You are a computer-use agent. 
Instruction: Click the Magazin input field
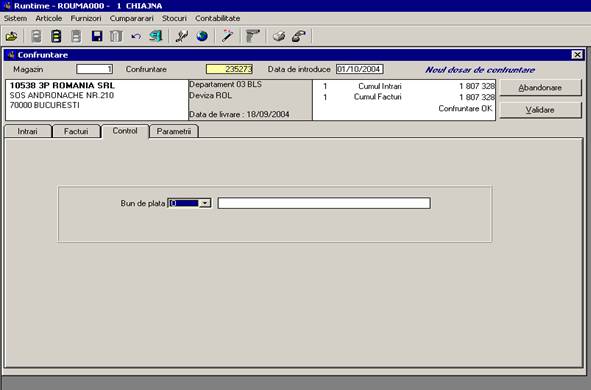click(94, 69)
